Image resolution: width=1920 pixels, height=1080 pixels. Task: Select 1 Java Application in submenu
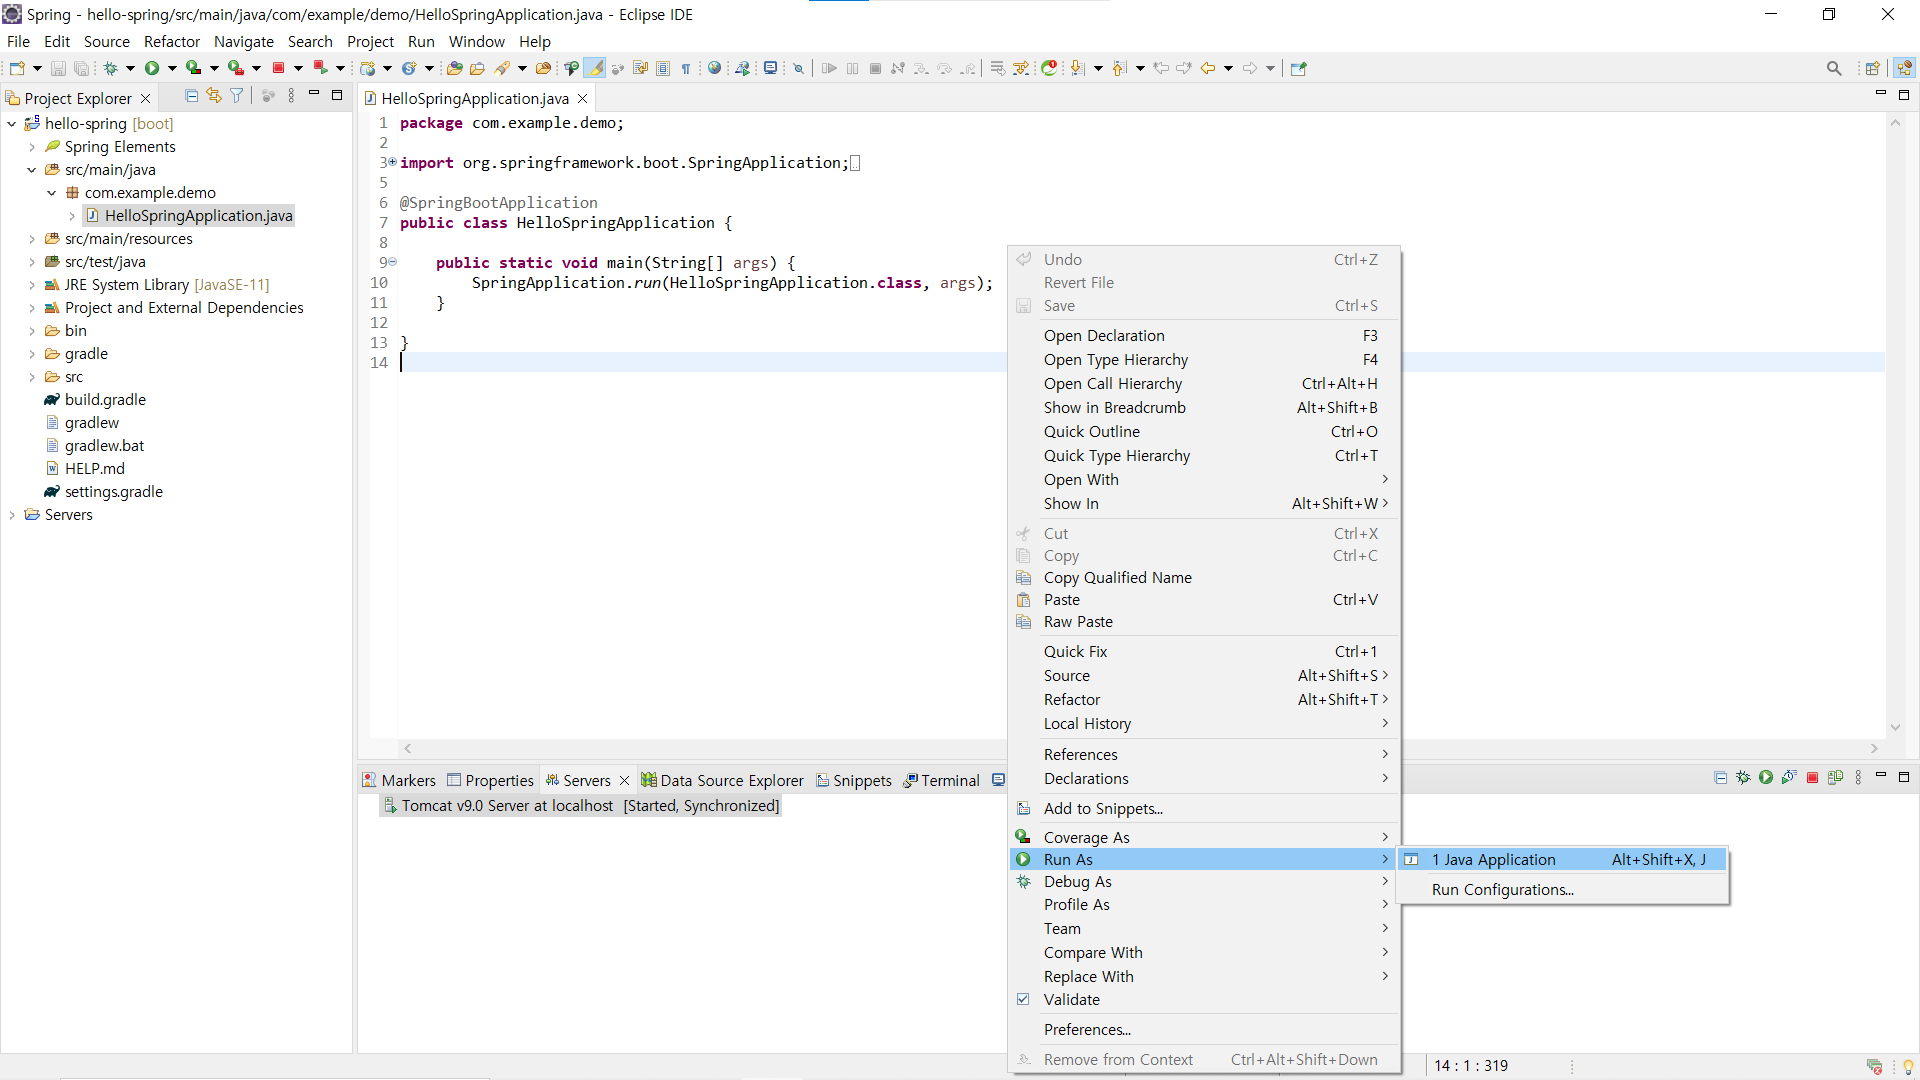click(1493, 859)
